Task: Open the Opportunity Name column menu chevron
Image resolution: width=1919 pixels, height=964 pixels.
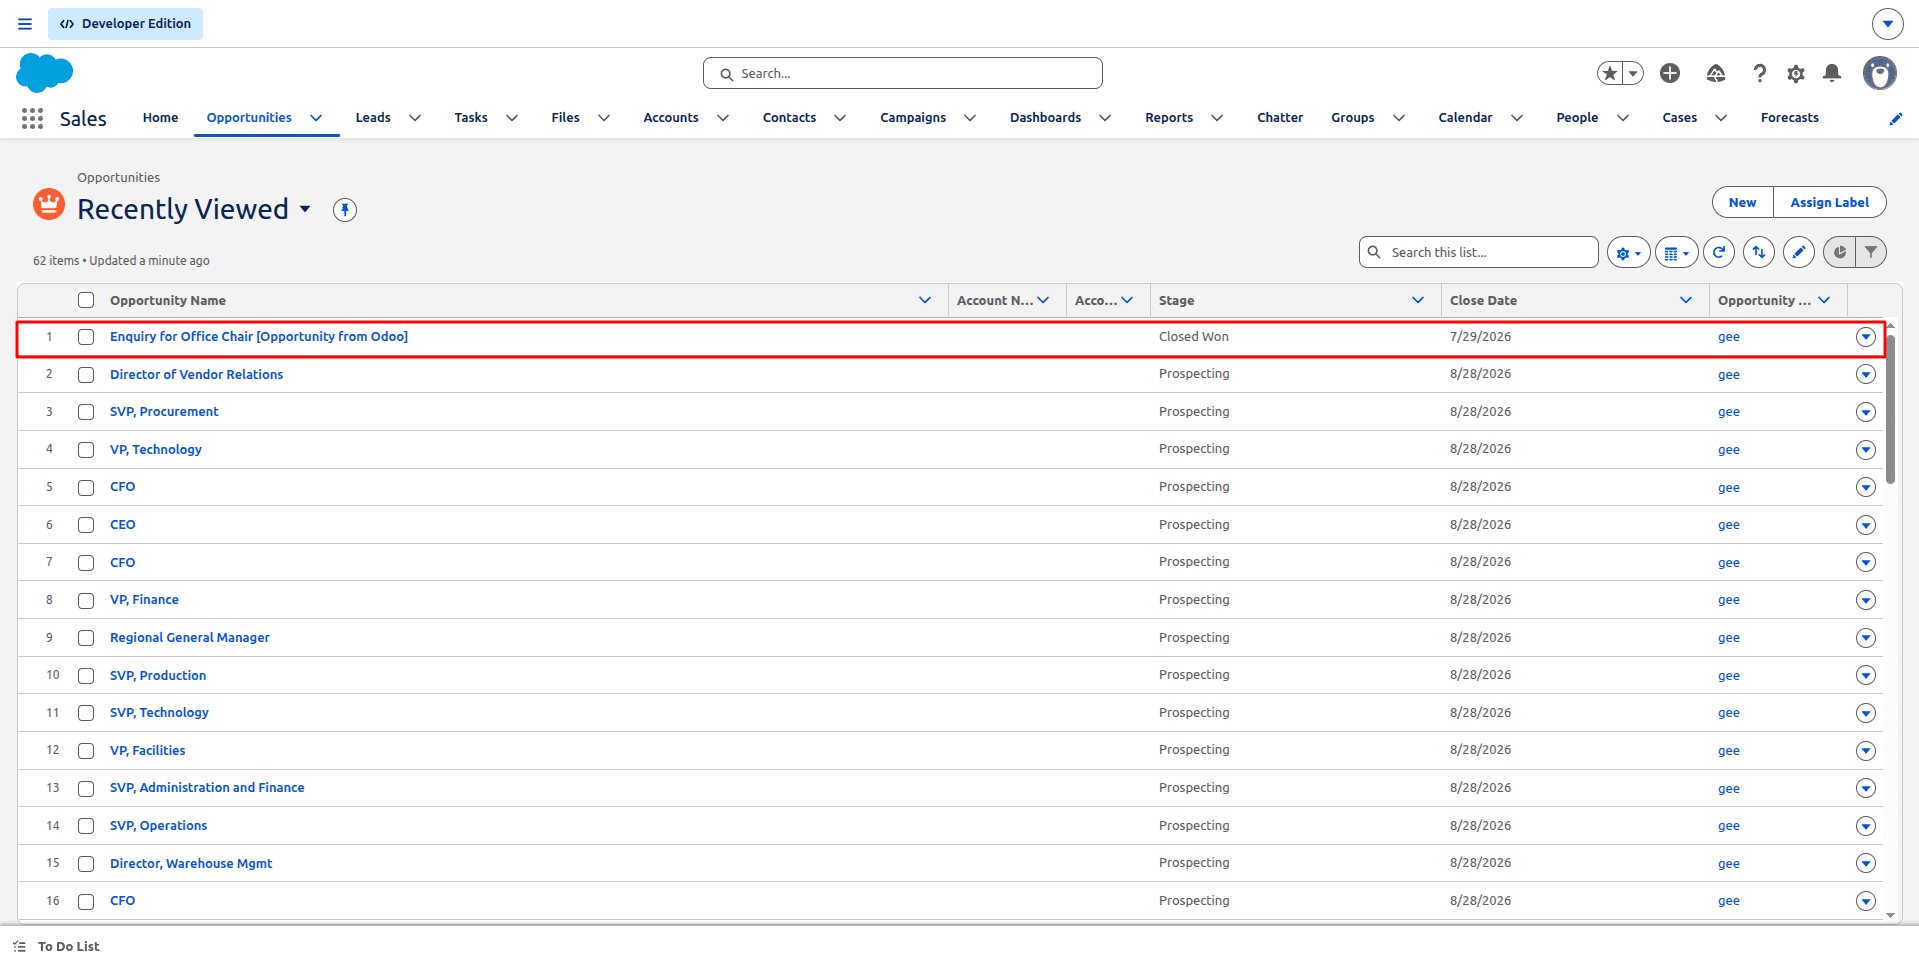Action: pos(925,300)
